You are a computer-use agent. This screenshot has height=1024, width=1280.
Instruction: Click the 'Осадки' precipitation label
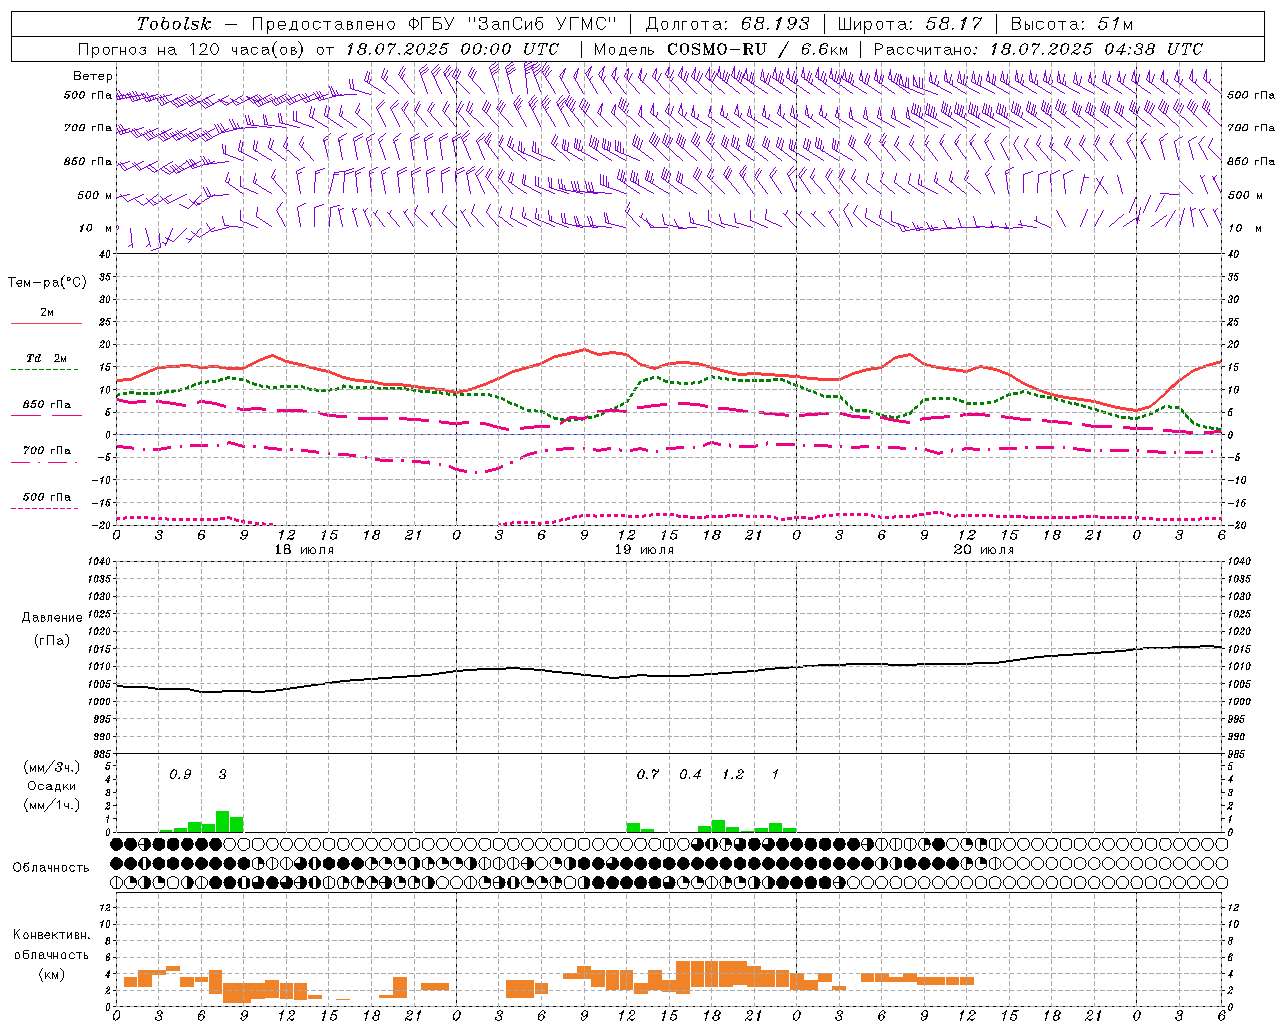point(51,786)
